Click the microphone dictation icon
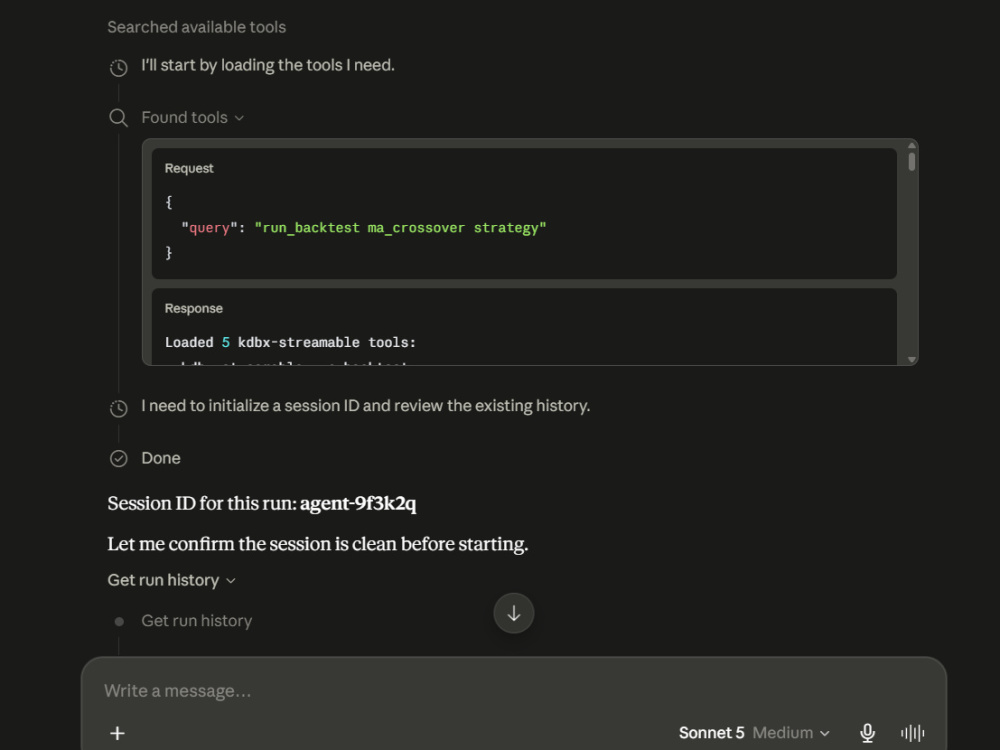This screenshot has width=1000, height=750. [867, 733]
